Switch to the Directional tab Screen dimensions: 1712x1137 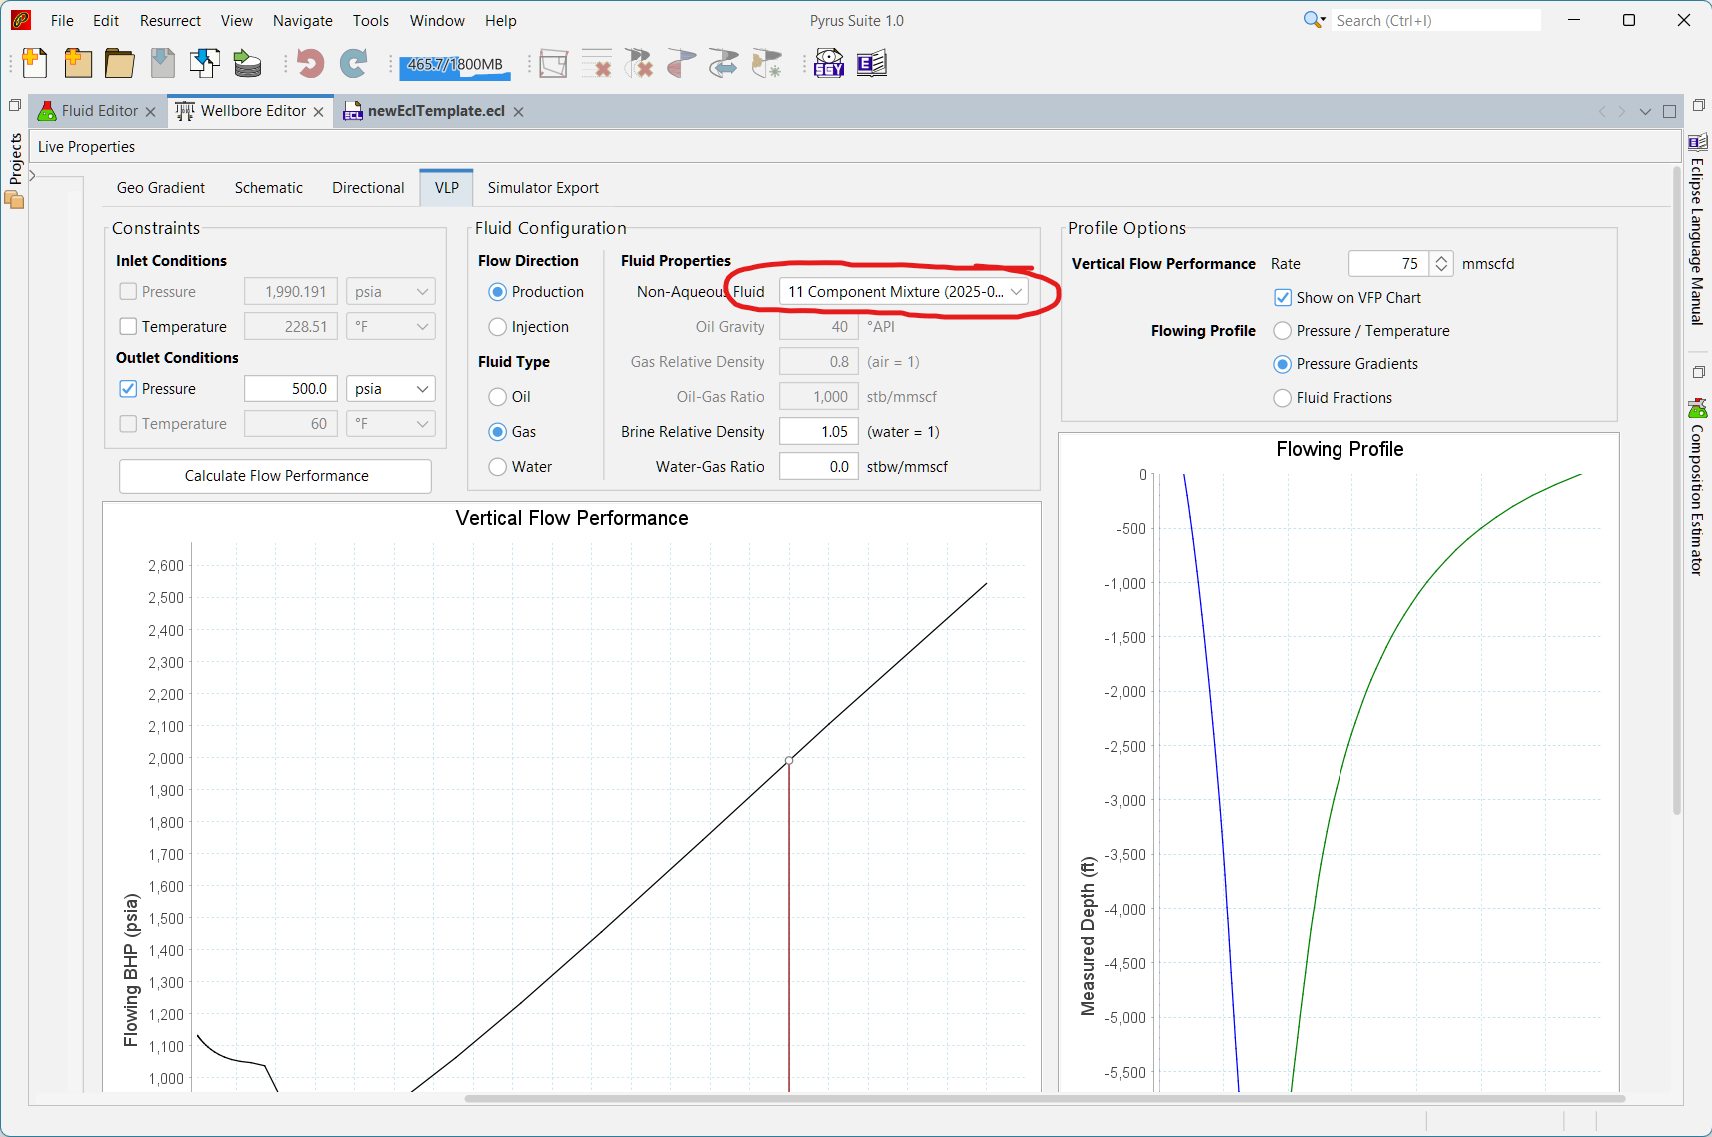tap(368, 188)
